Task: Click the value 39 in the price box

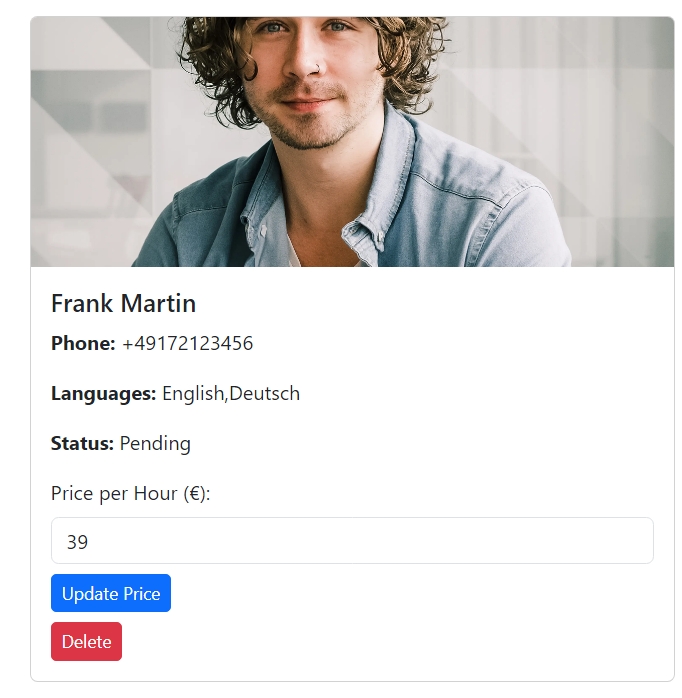Action: click(x=77, y=542)
